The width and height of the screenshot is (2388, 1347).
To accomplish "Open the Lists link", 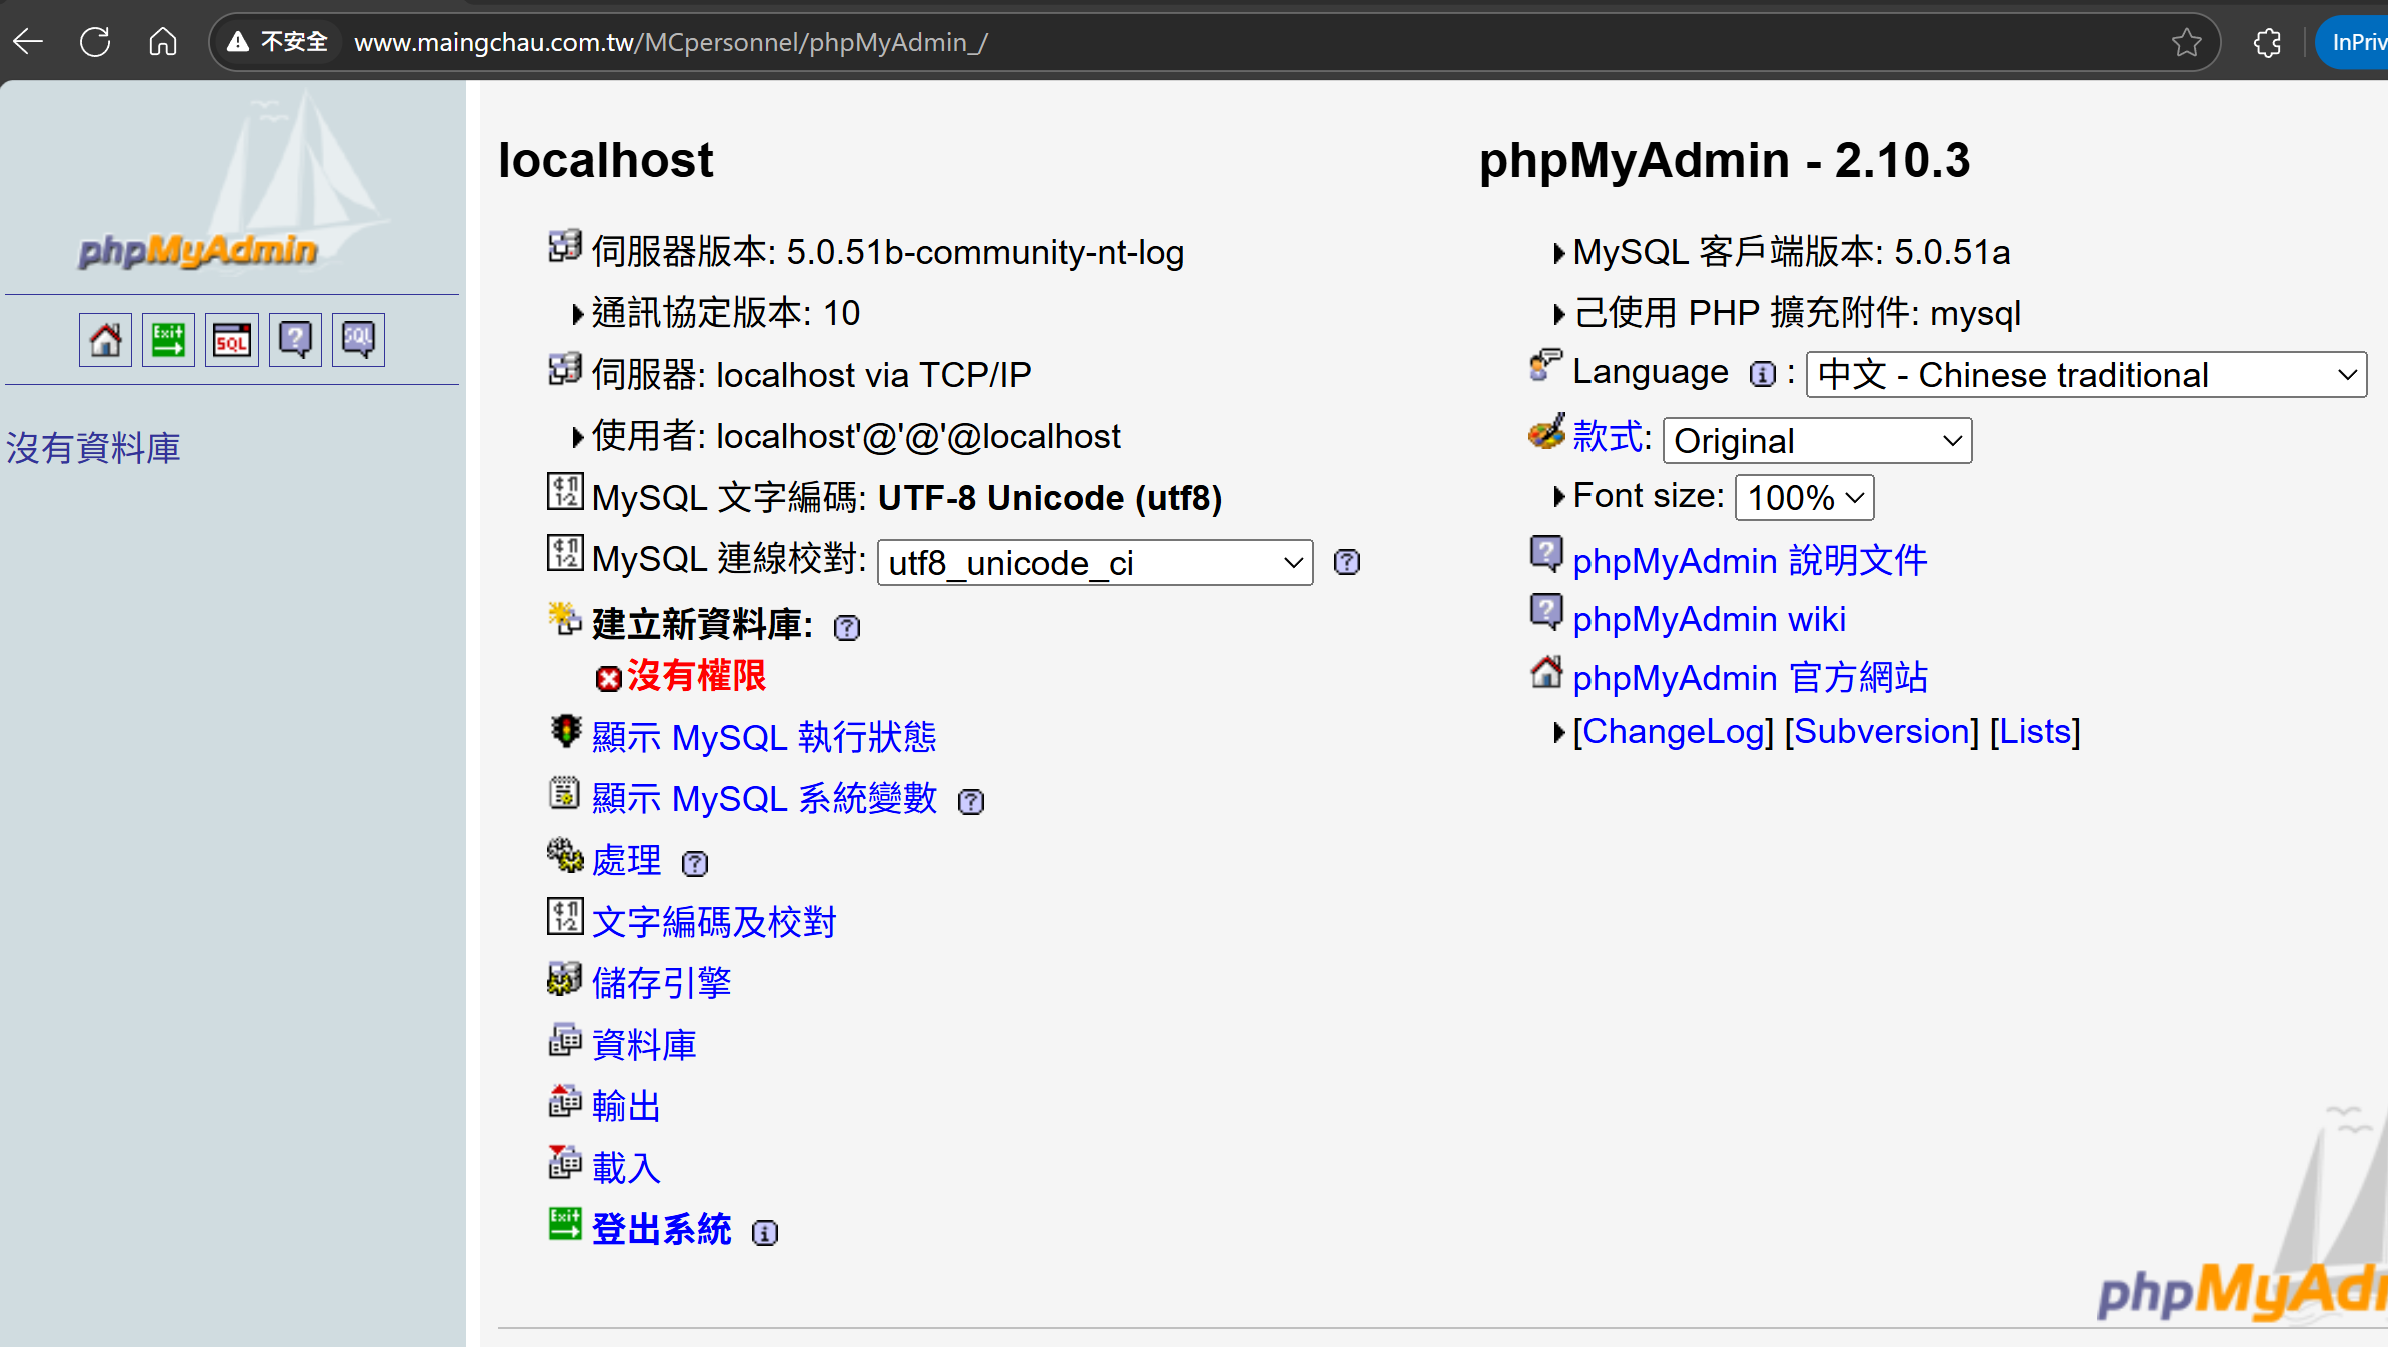I will tap(2035, 732).
